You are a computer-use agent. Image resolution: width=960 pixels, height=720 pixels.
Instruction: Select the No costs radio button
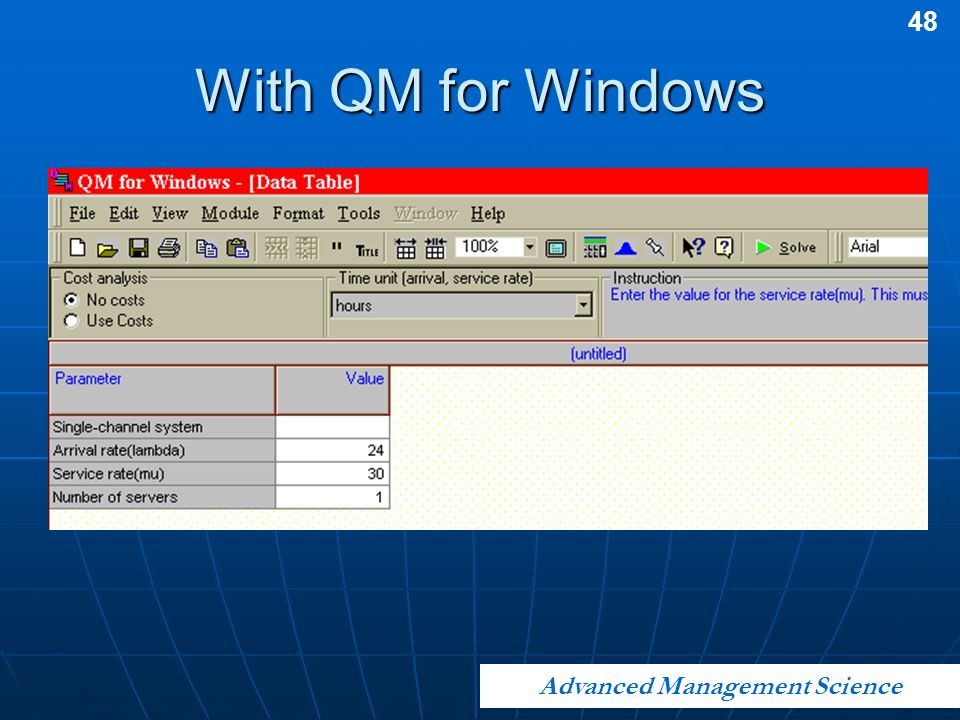(x=71, y=300)
